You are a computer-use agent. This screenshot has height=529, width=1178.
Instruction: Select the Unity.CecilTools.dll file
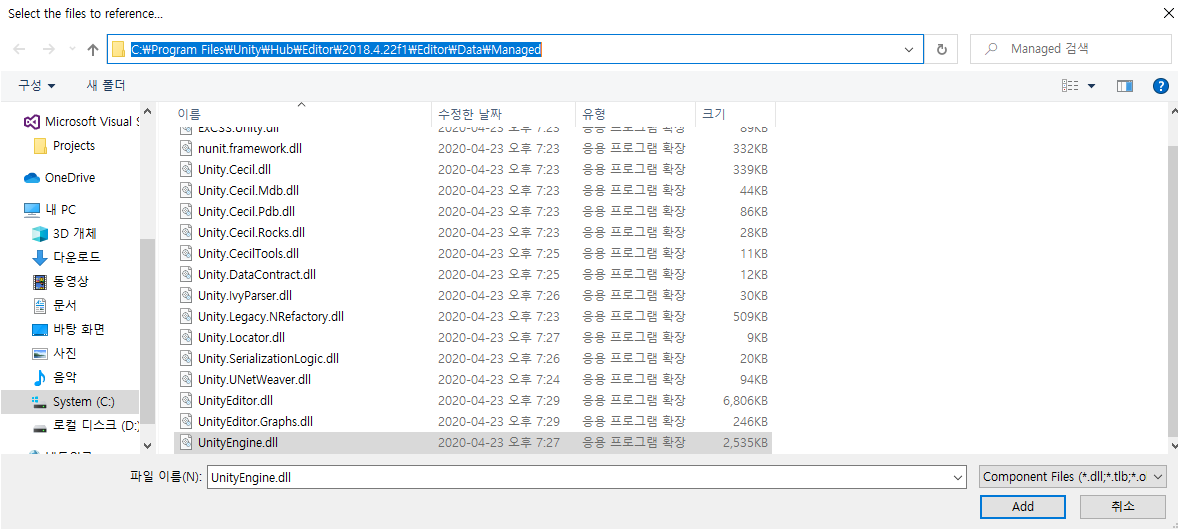click(x=473, y=254)
